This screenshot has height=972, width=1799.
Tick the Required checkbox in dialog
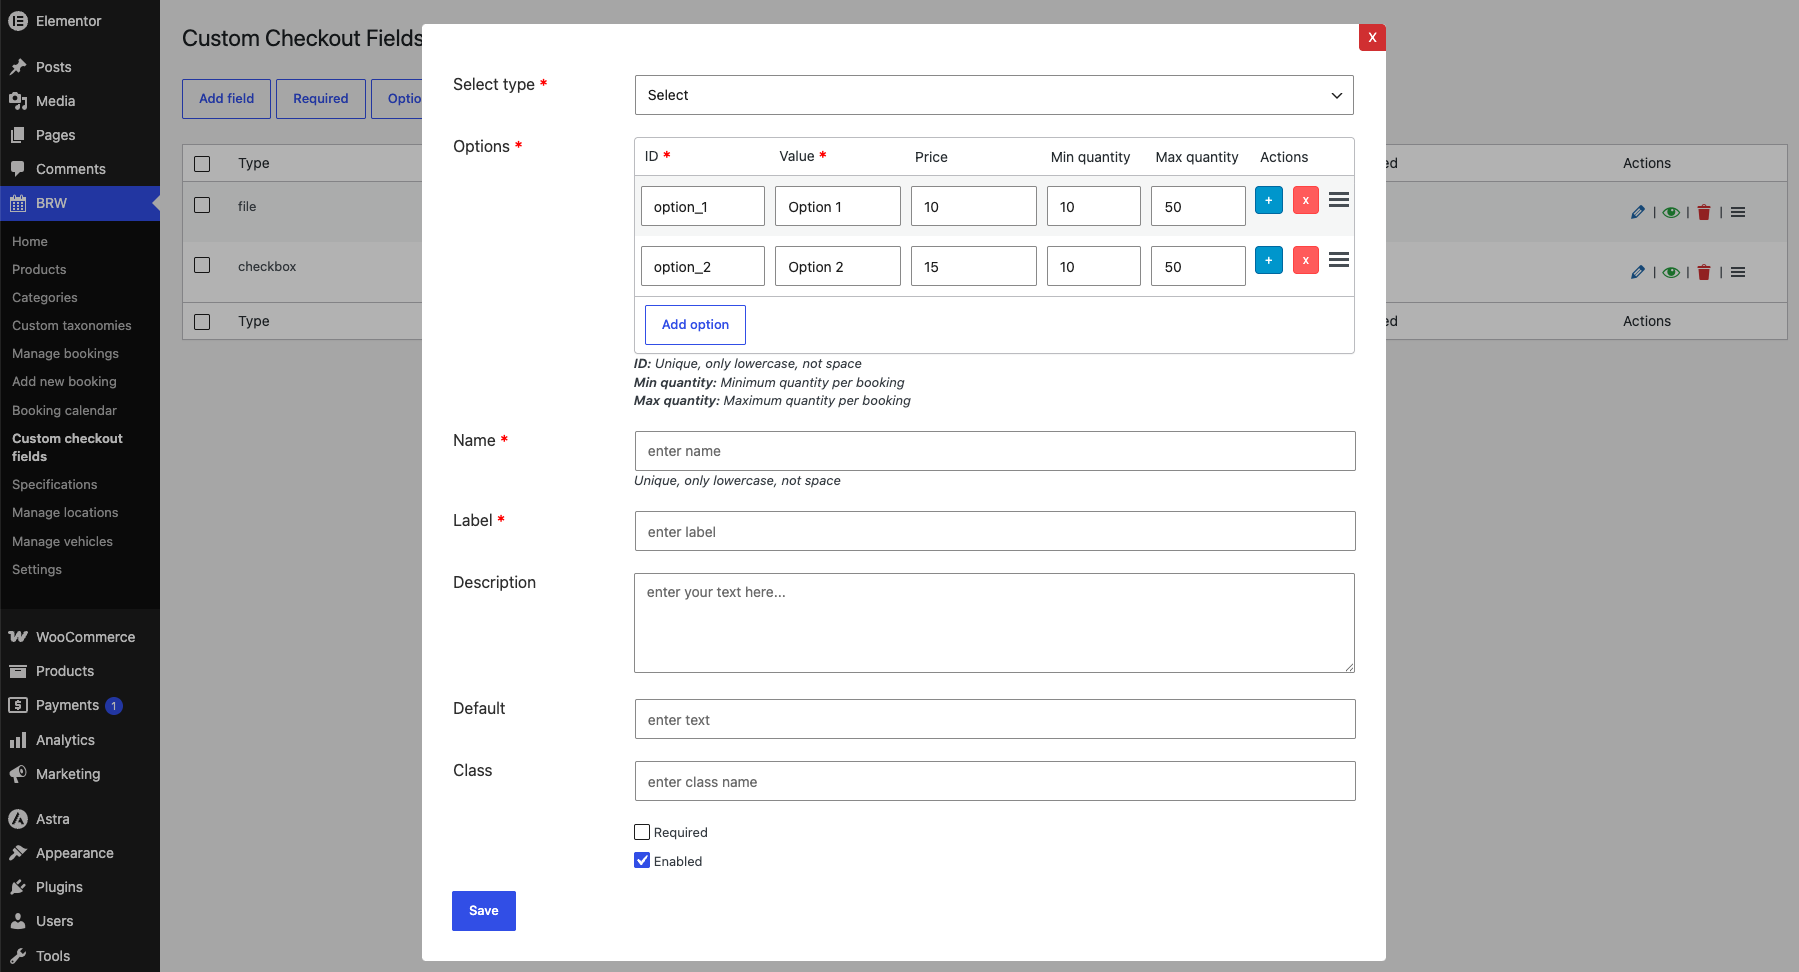[x=642, y=832]
